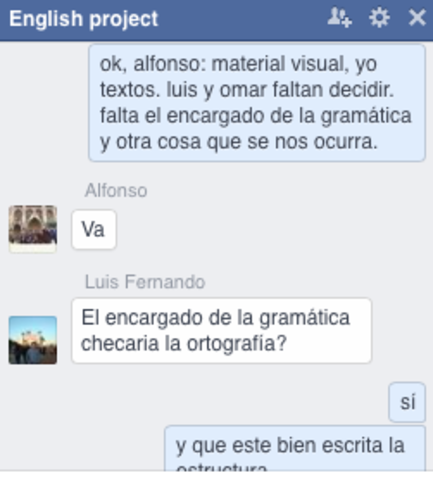433x480 pixels.
Task: Click the Luis Fernando sender name
Action: (x=145, y=282)
